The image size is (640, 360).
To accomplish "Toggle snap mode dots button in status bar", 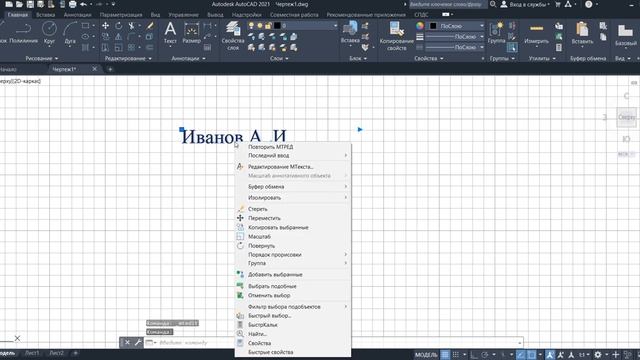I will pyautogui.click(x=456, y=355).
